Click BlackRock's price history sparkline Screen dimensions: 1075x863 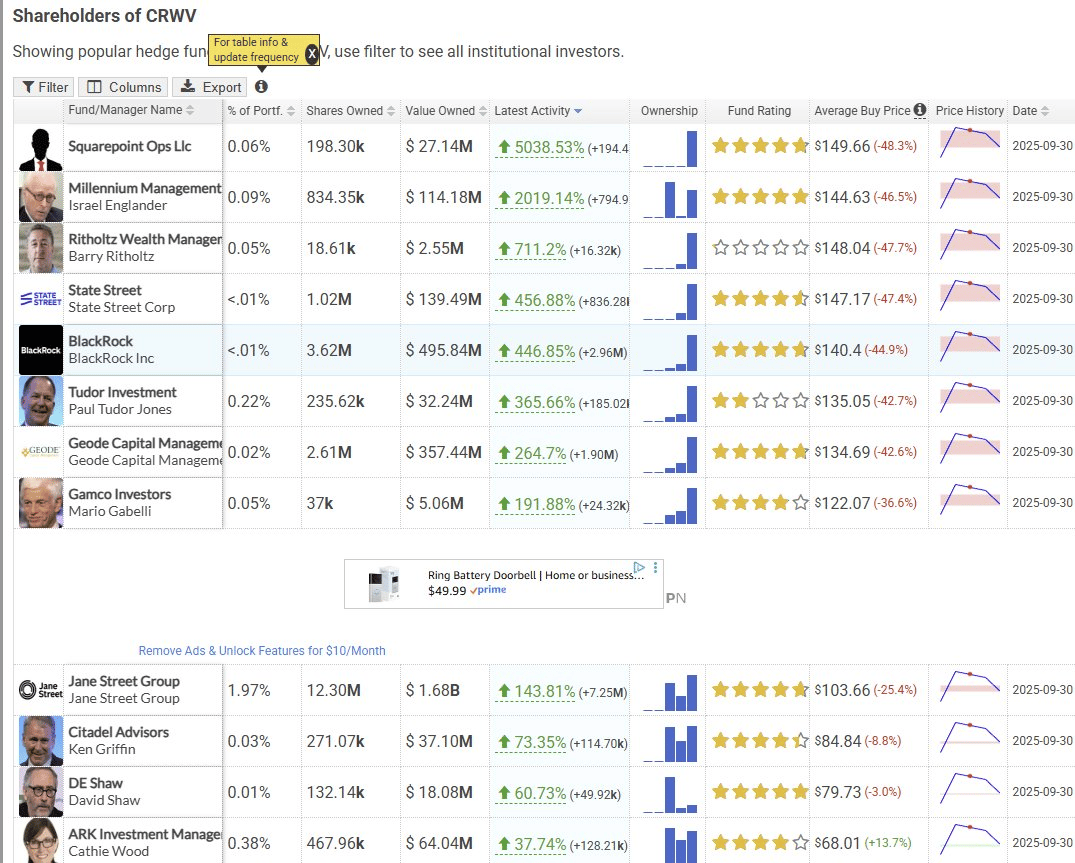(x=970, y=346)
